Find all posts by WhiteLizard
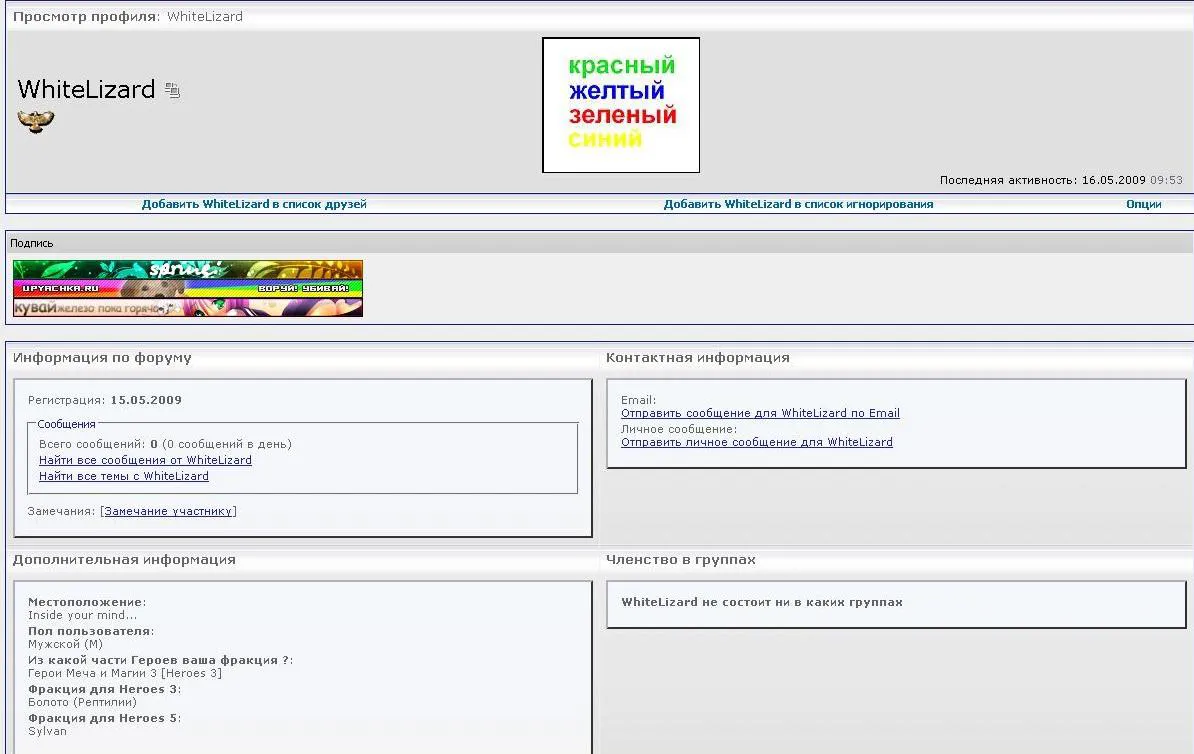This screenshot has height=754, width=1194. [x=145, y=460]
